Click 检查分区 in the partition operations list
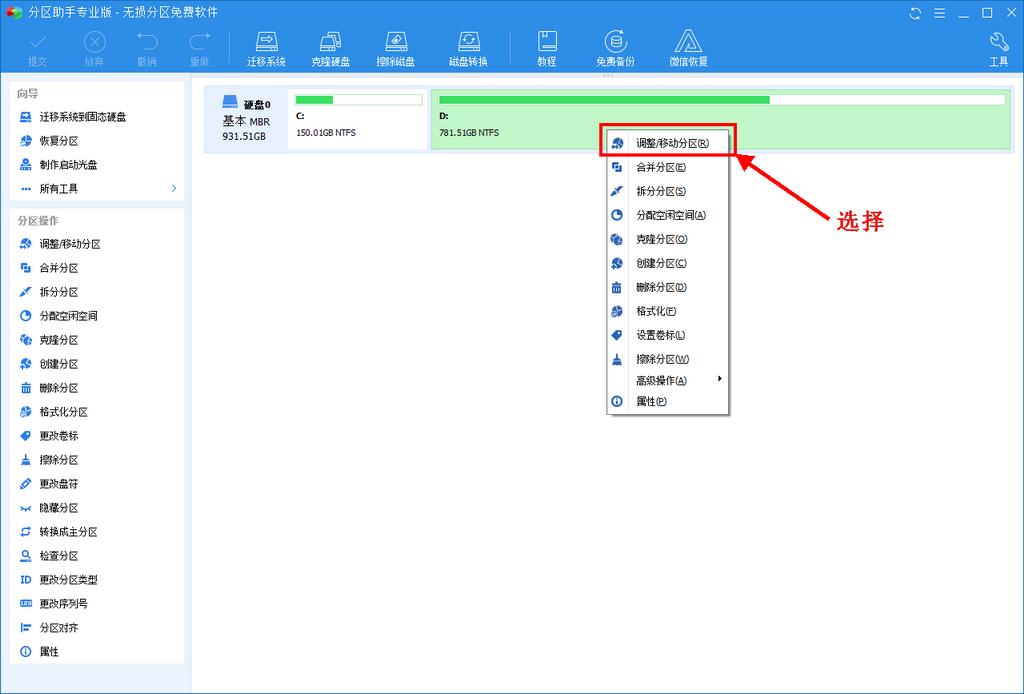Image resolution: width=1024 pixels, height=694 pixels. [x=59, y=556]
